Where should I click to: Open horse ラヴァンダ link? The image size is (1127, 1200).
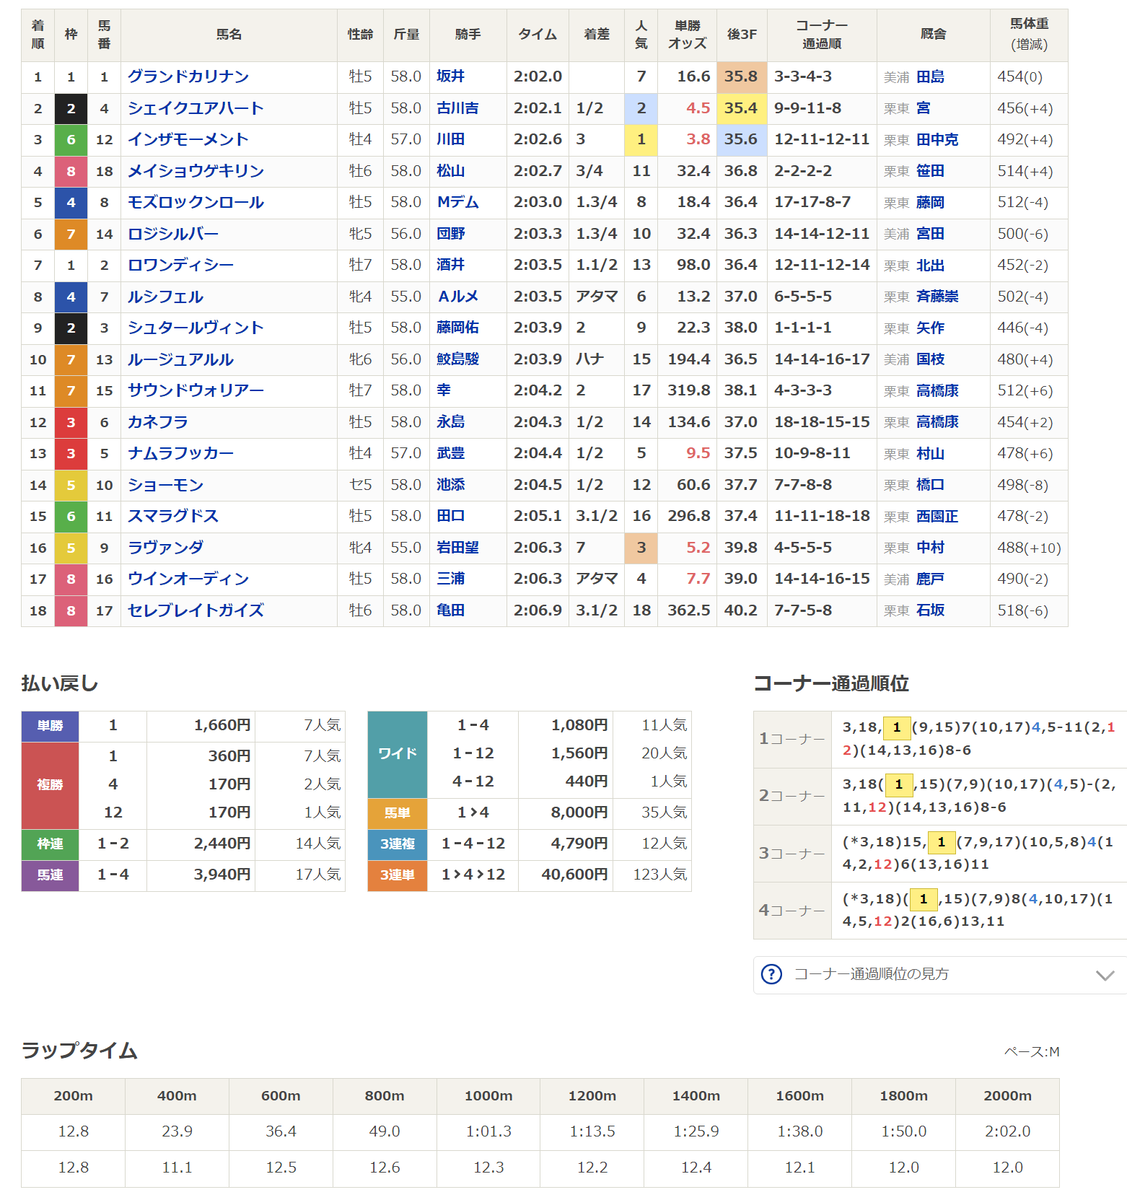click(x=166, y=548)
